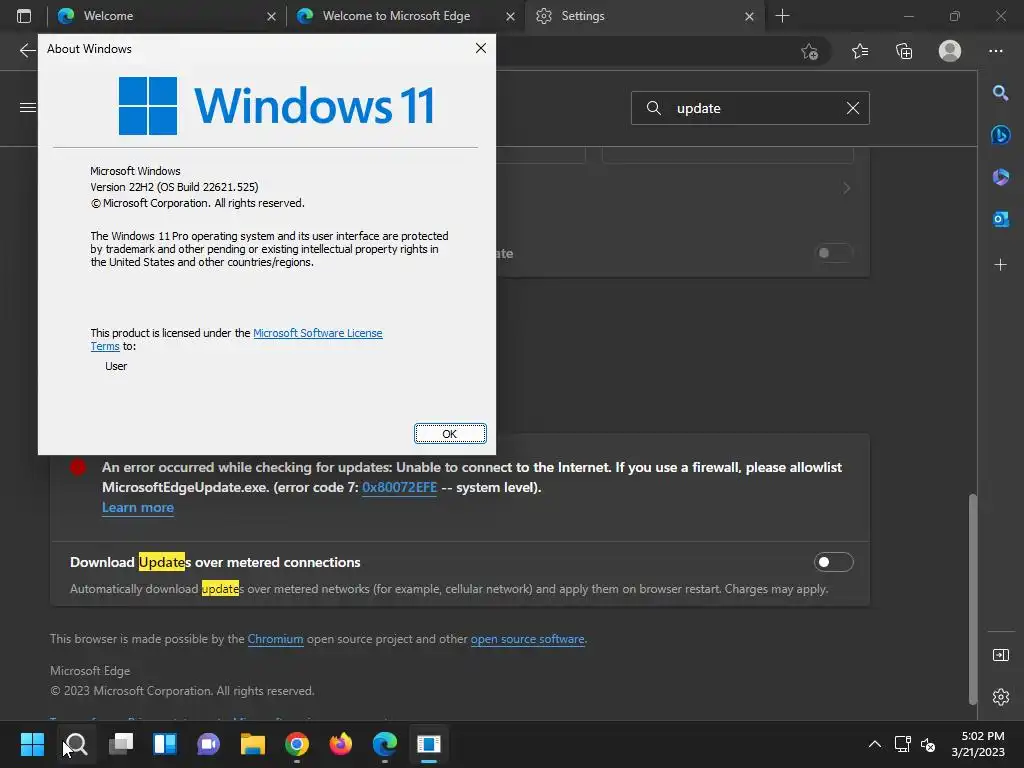Open Windows Start menu
This screenshot has width=1024, height=768.
click(x=32, y=744)
